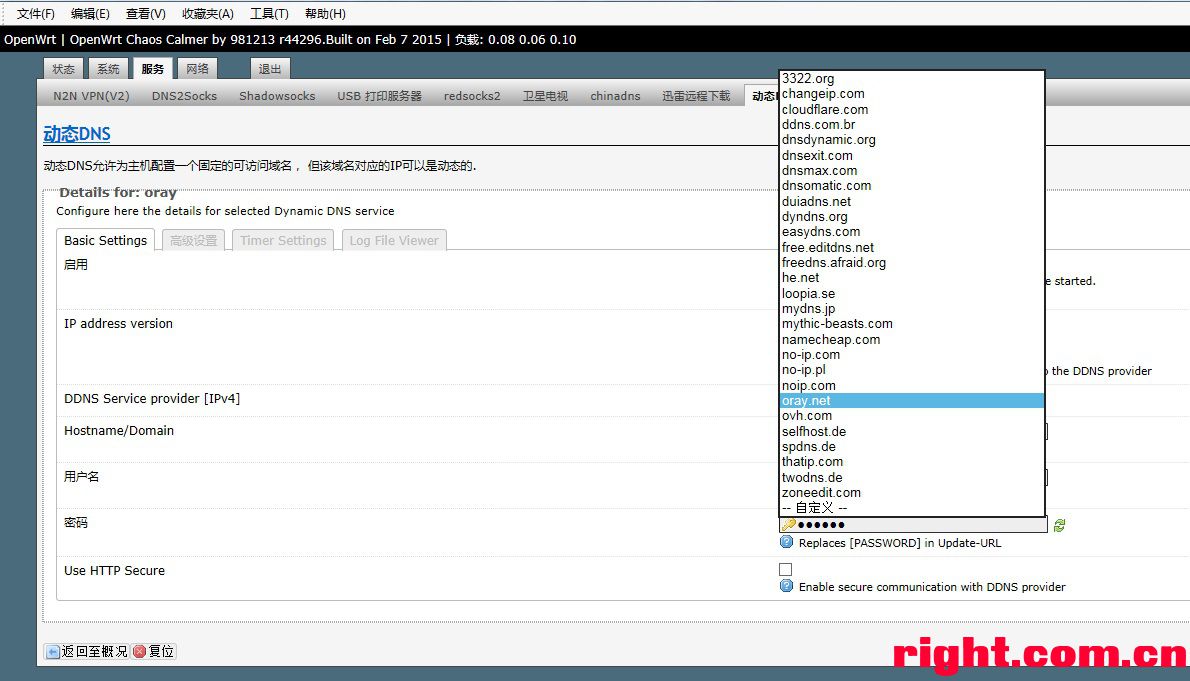Choose free.editdns.net entry
This screenshot has width=1190, height=681.
(912, 247)
